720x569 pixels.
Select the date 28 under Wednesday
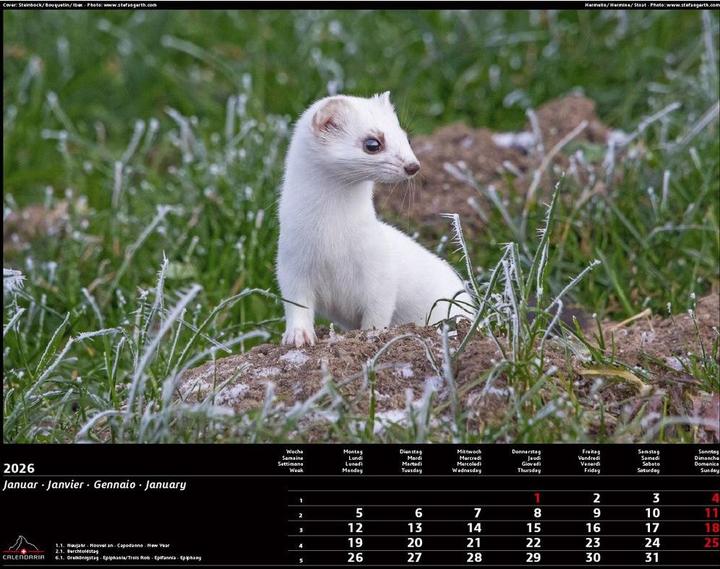[x=474, y=558]
